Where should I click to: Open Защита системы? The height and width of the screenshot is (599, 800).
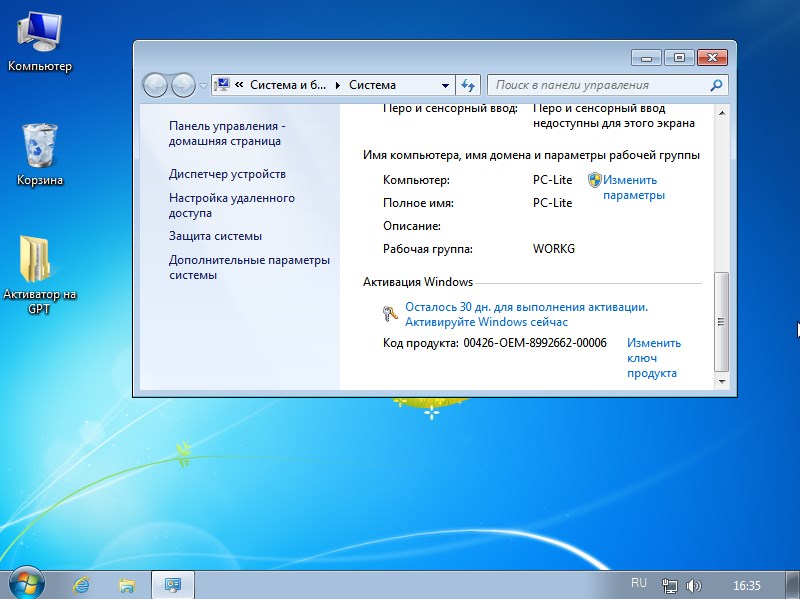215,236
